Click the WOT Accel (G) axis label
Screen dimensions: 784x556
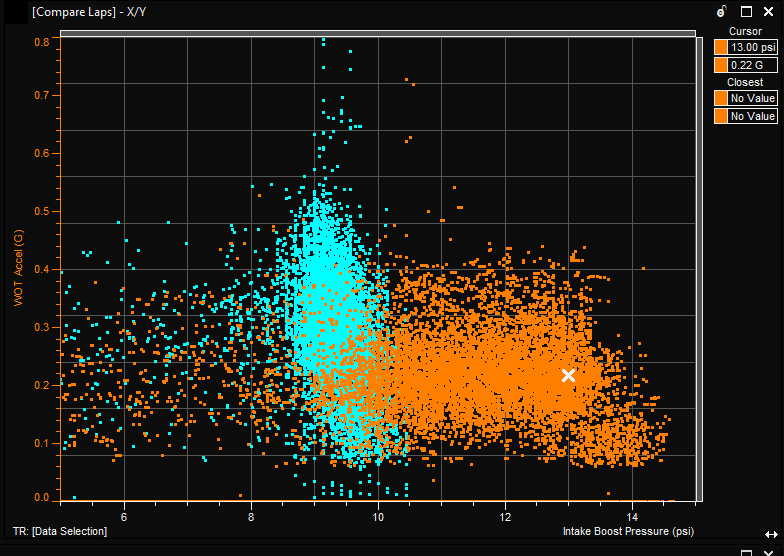[x=19, y=268]
